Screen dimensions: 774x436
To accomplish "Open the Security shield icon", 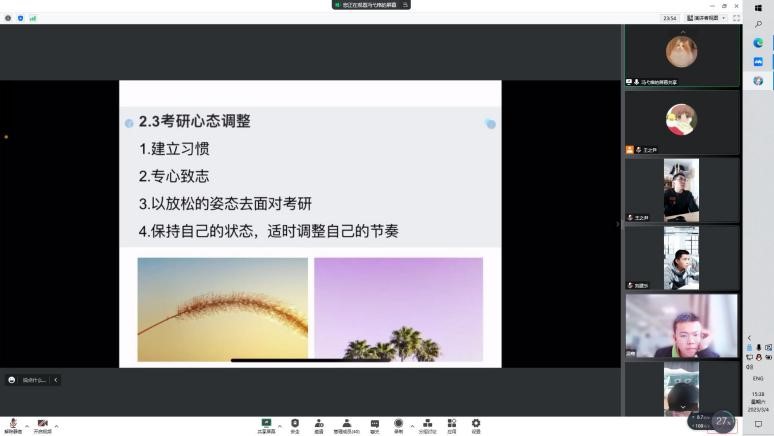I will click(295, 424).
